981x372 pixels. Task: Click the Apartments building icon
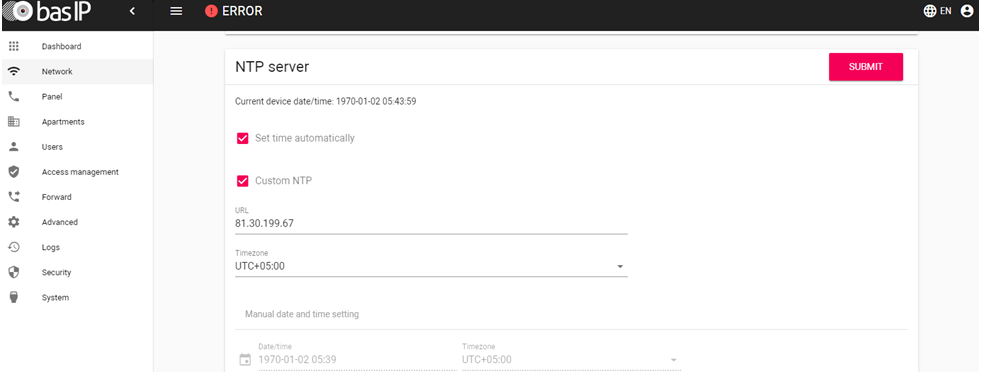pyautogui.click(x=14, y=121)
